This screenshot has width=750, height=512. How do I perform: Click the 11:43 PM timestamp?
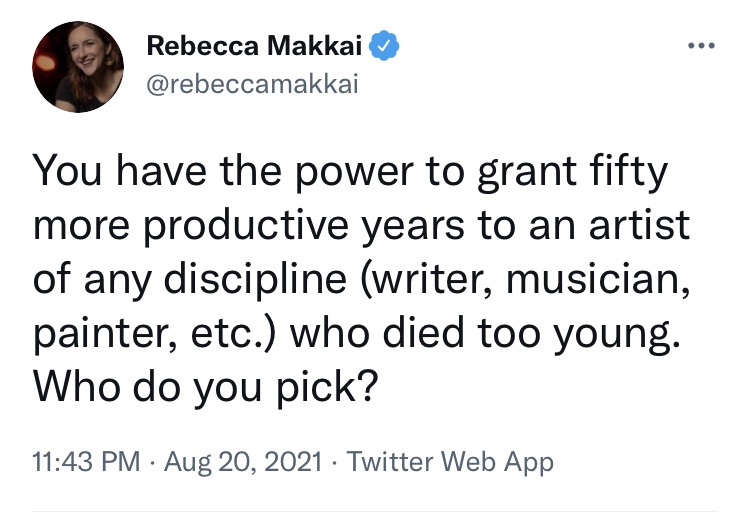84,462
